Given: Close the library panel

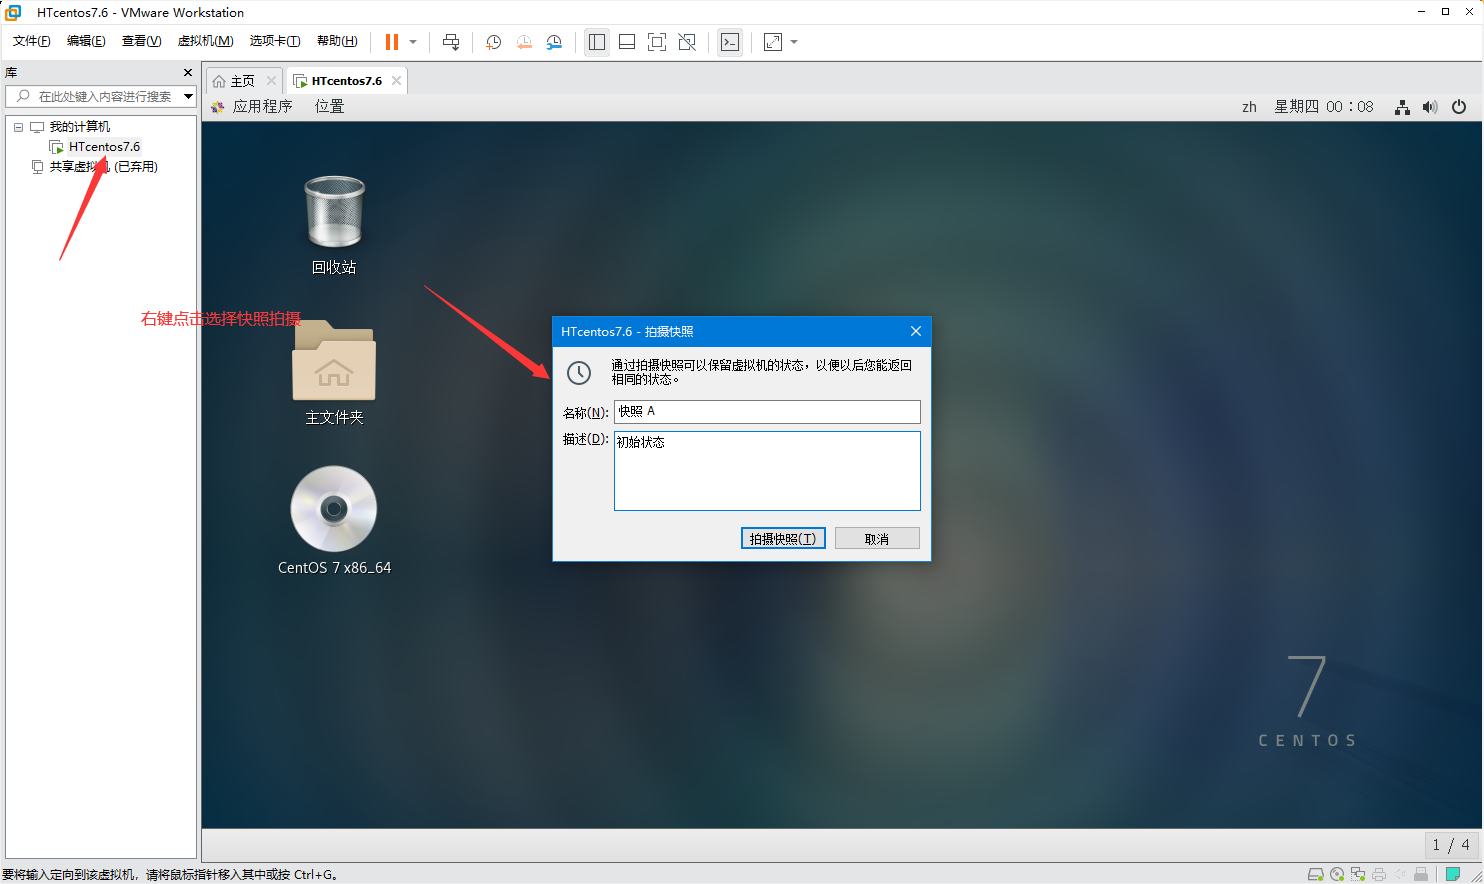Looking at the screenshot, I should click(x=188, y=73).
